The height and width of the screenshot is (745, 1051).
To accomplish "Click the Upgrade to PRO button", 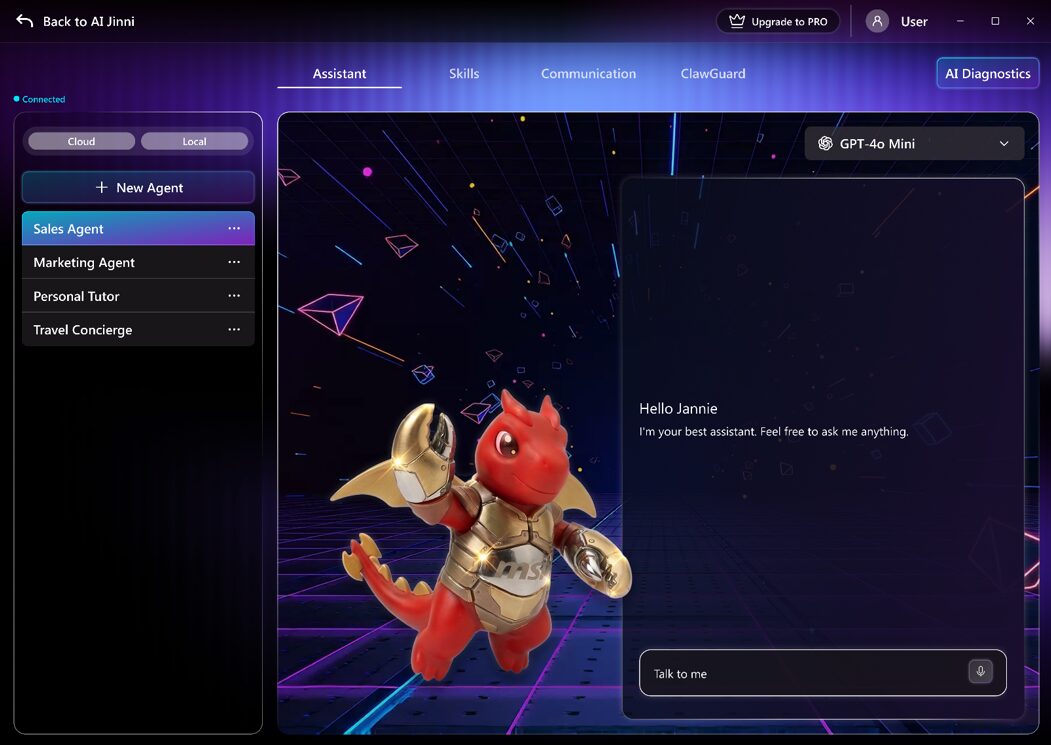I will click(x=778, y=21).
